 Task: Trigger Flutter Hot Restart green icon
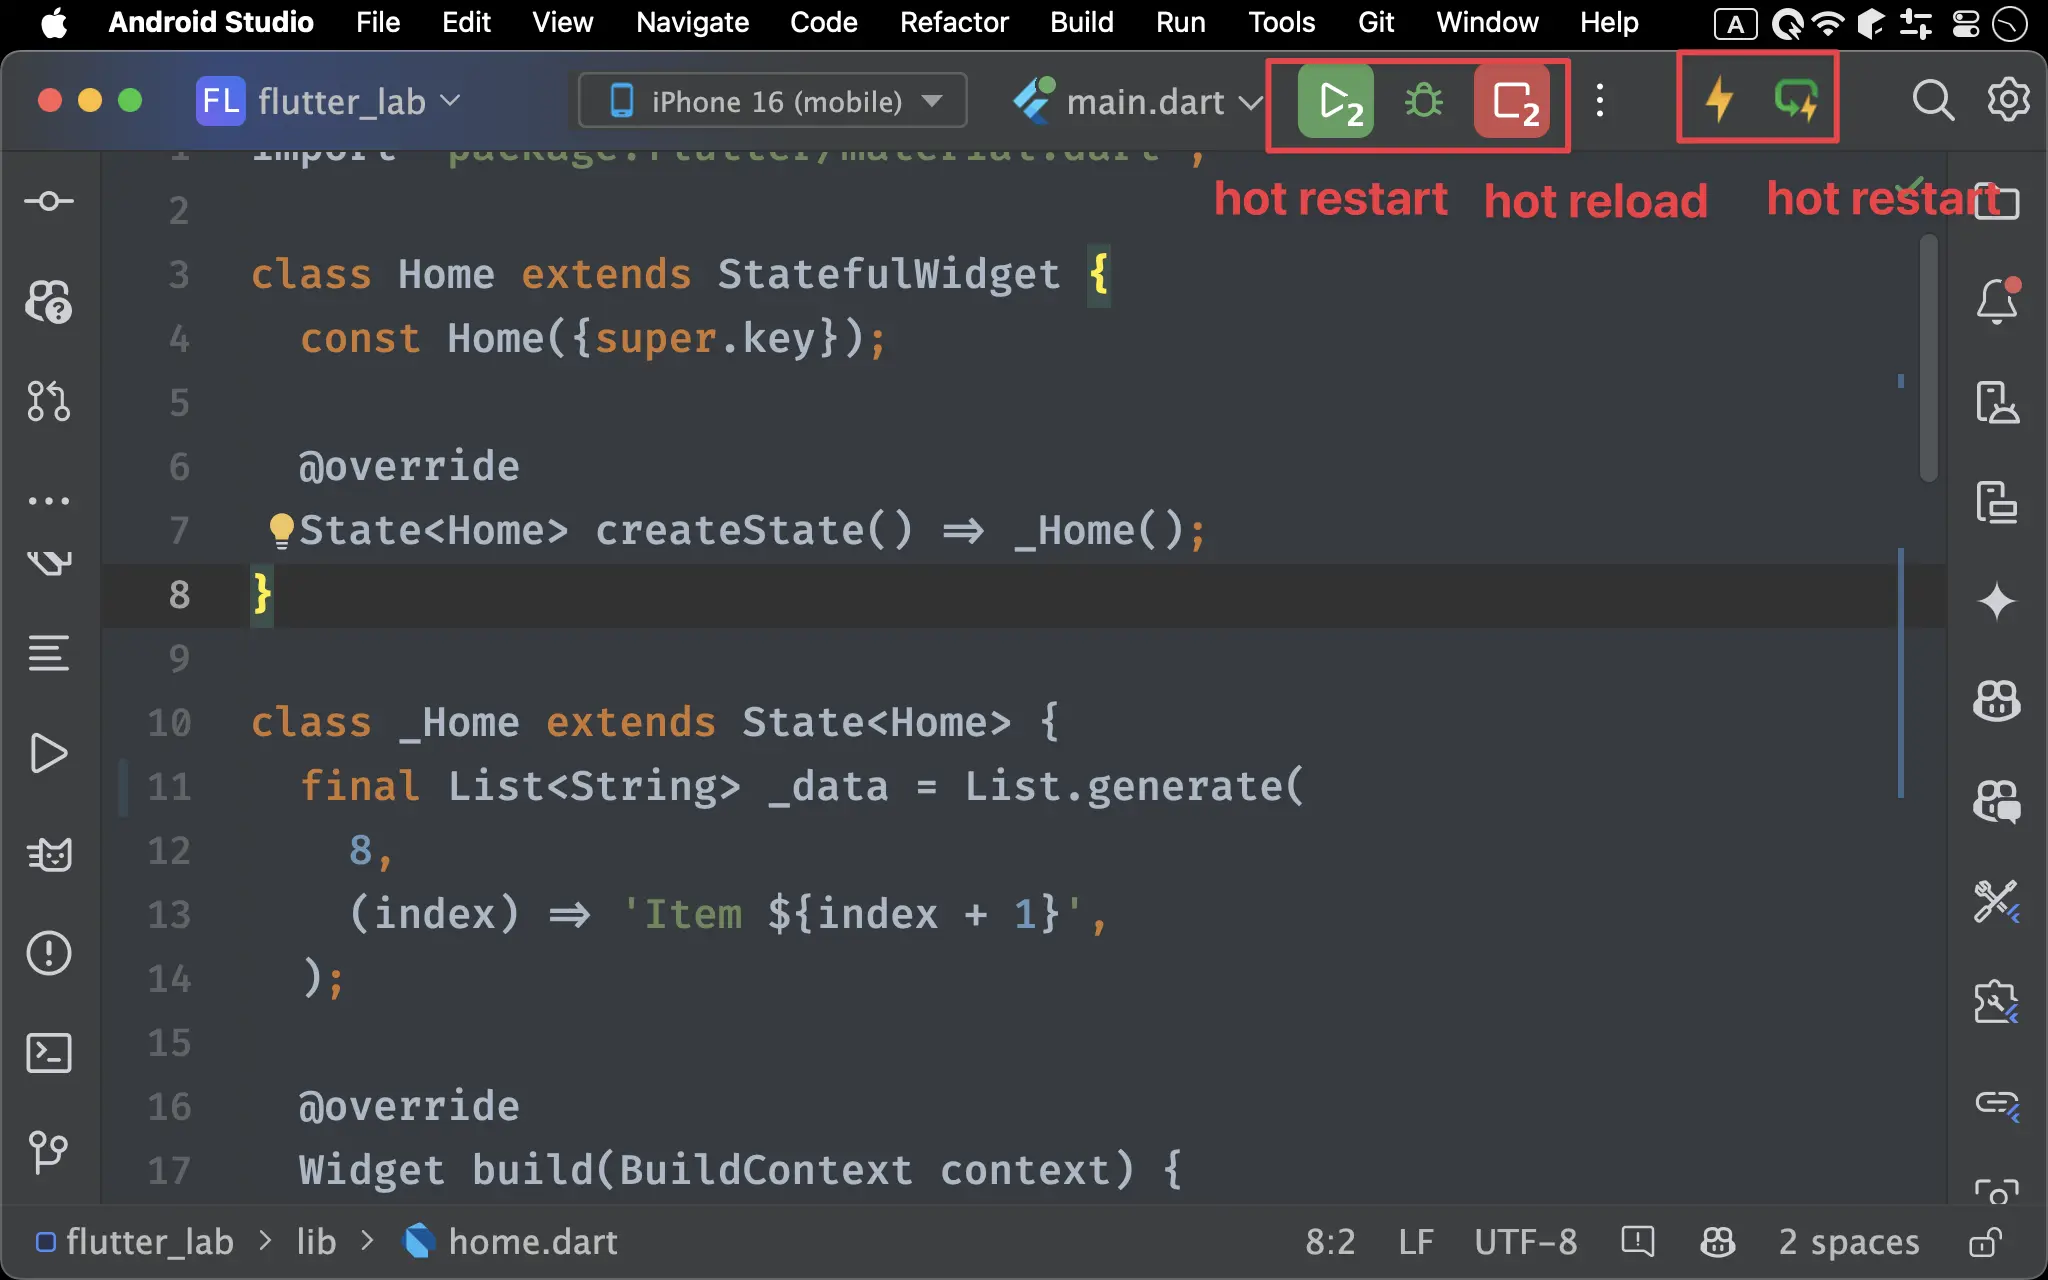pos(1796,99)
